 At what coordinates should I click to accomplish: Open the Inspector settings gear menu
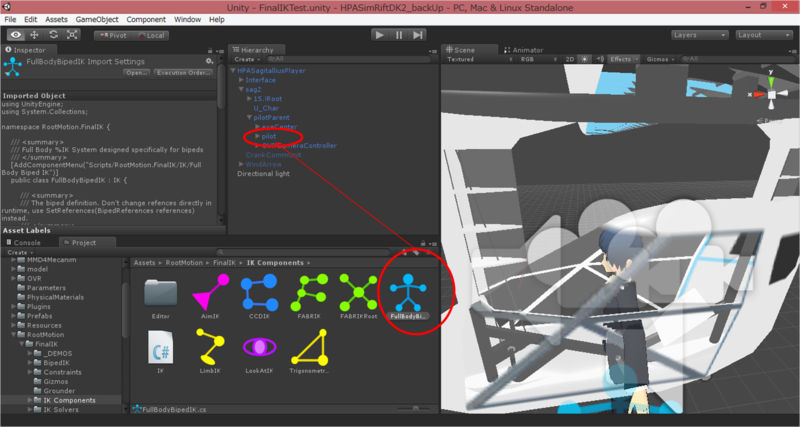[x=209, y=61]
